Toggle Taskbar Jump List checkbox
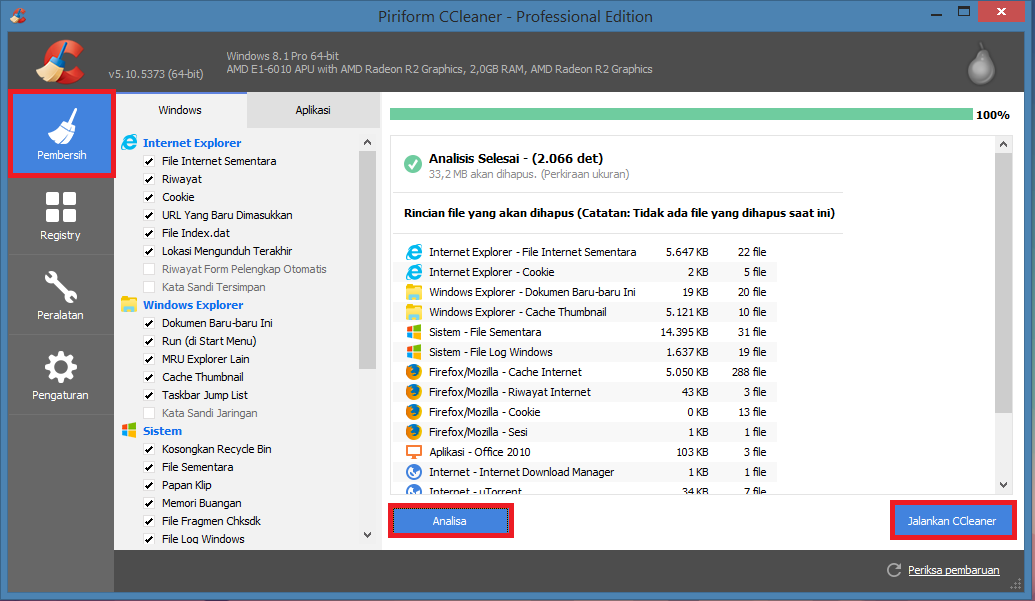The height and width of the screenshot is (601, 1035). [149, 395]
